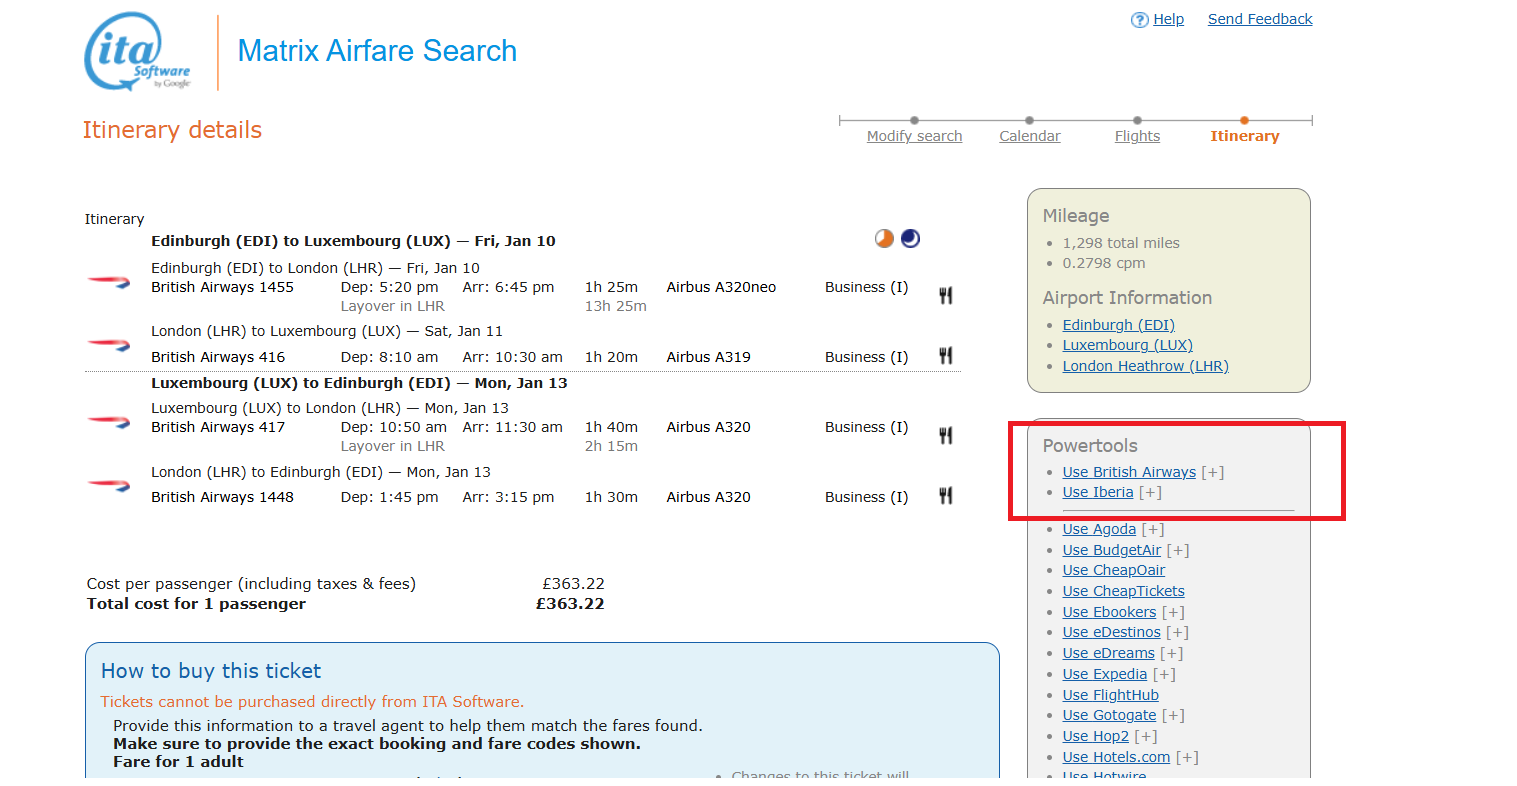Screen dimensions: 1517x786
Task: Expand the Use Iberia [+] options
Action: point(1150,492)
